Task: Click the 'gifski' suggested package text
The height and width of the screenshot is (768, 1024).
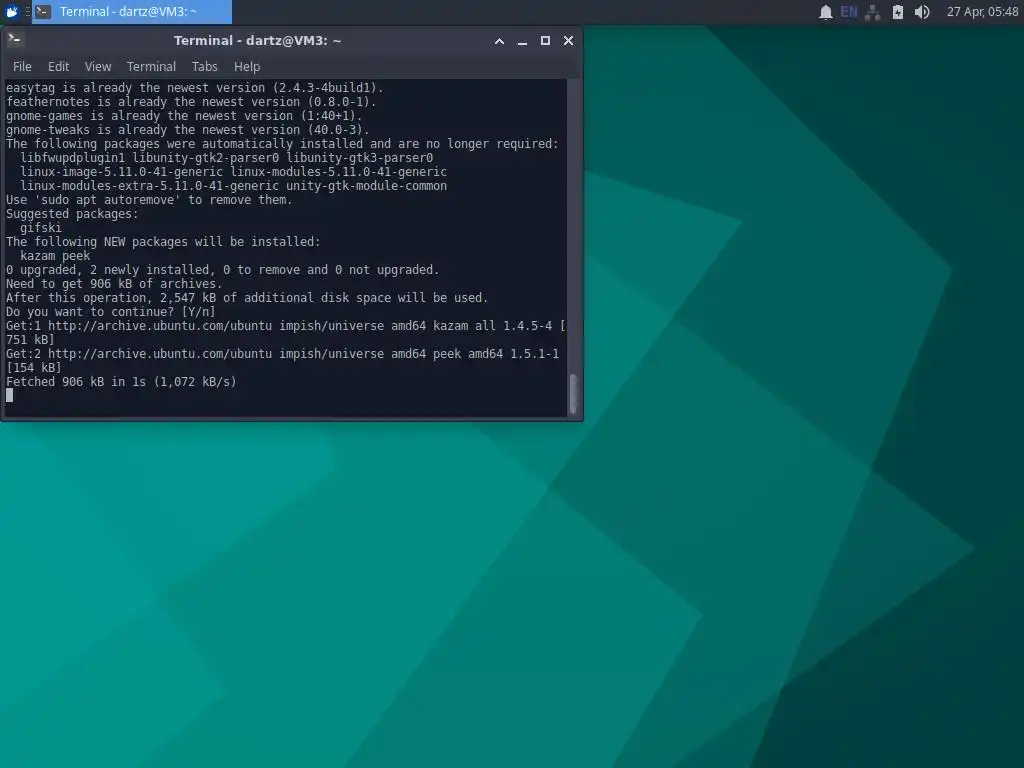Action: click(x=40, y=227)
